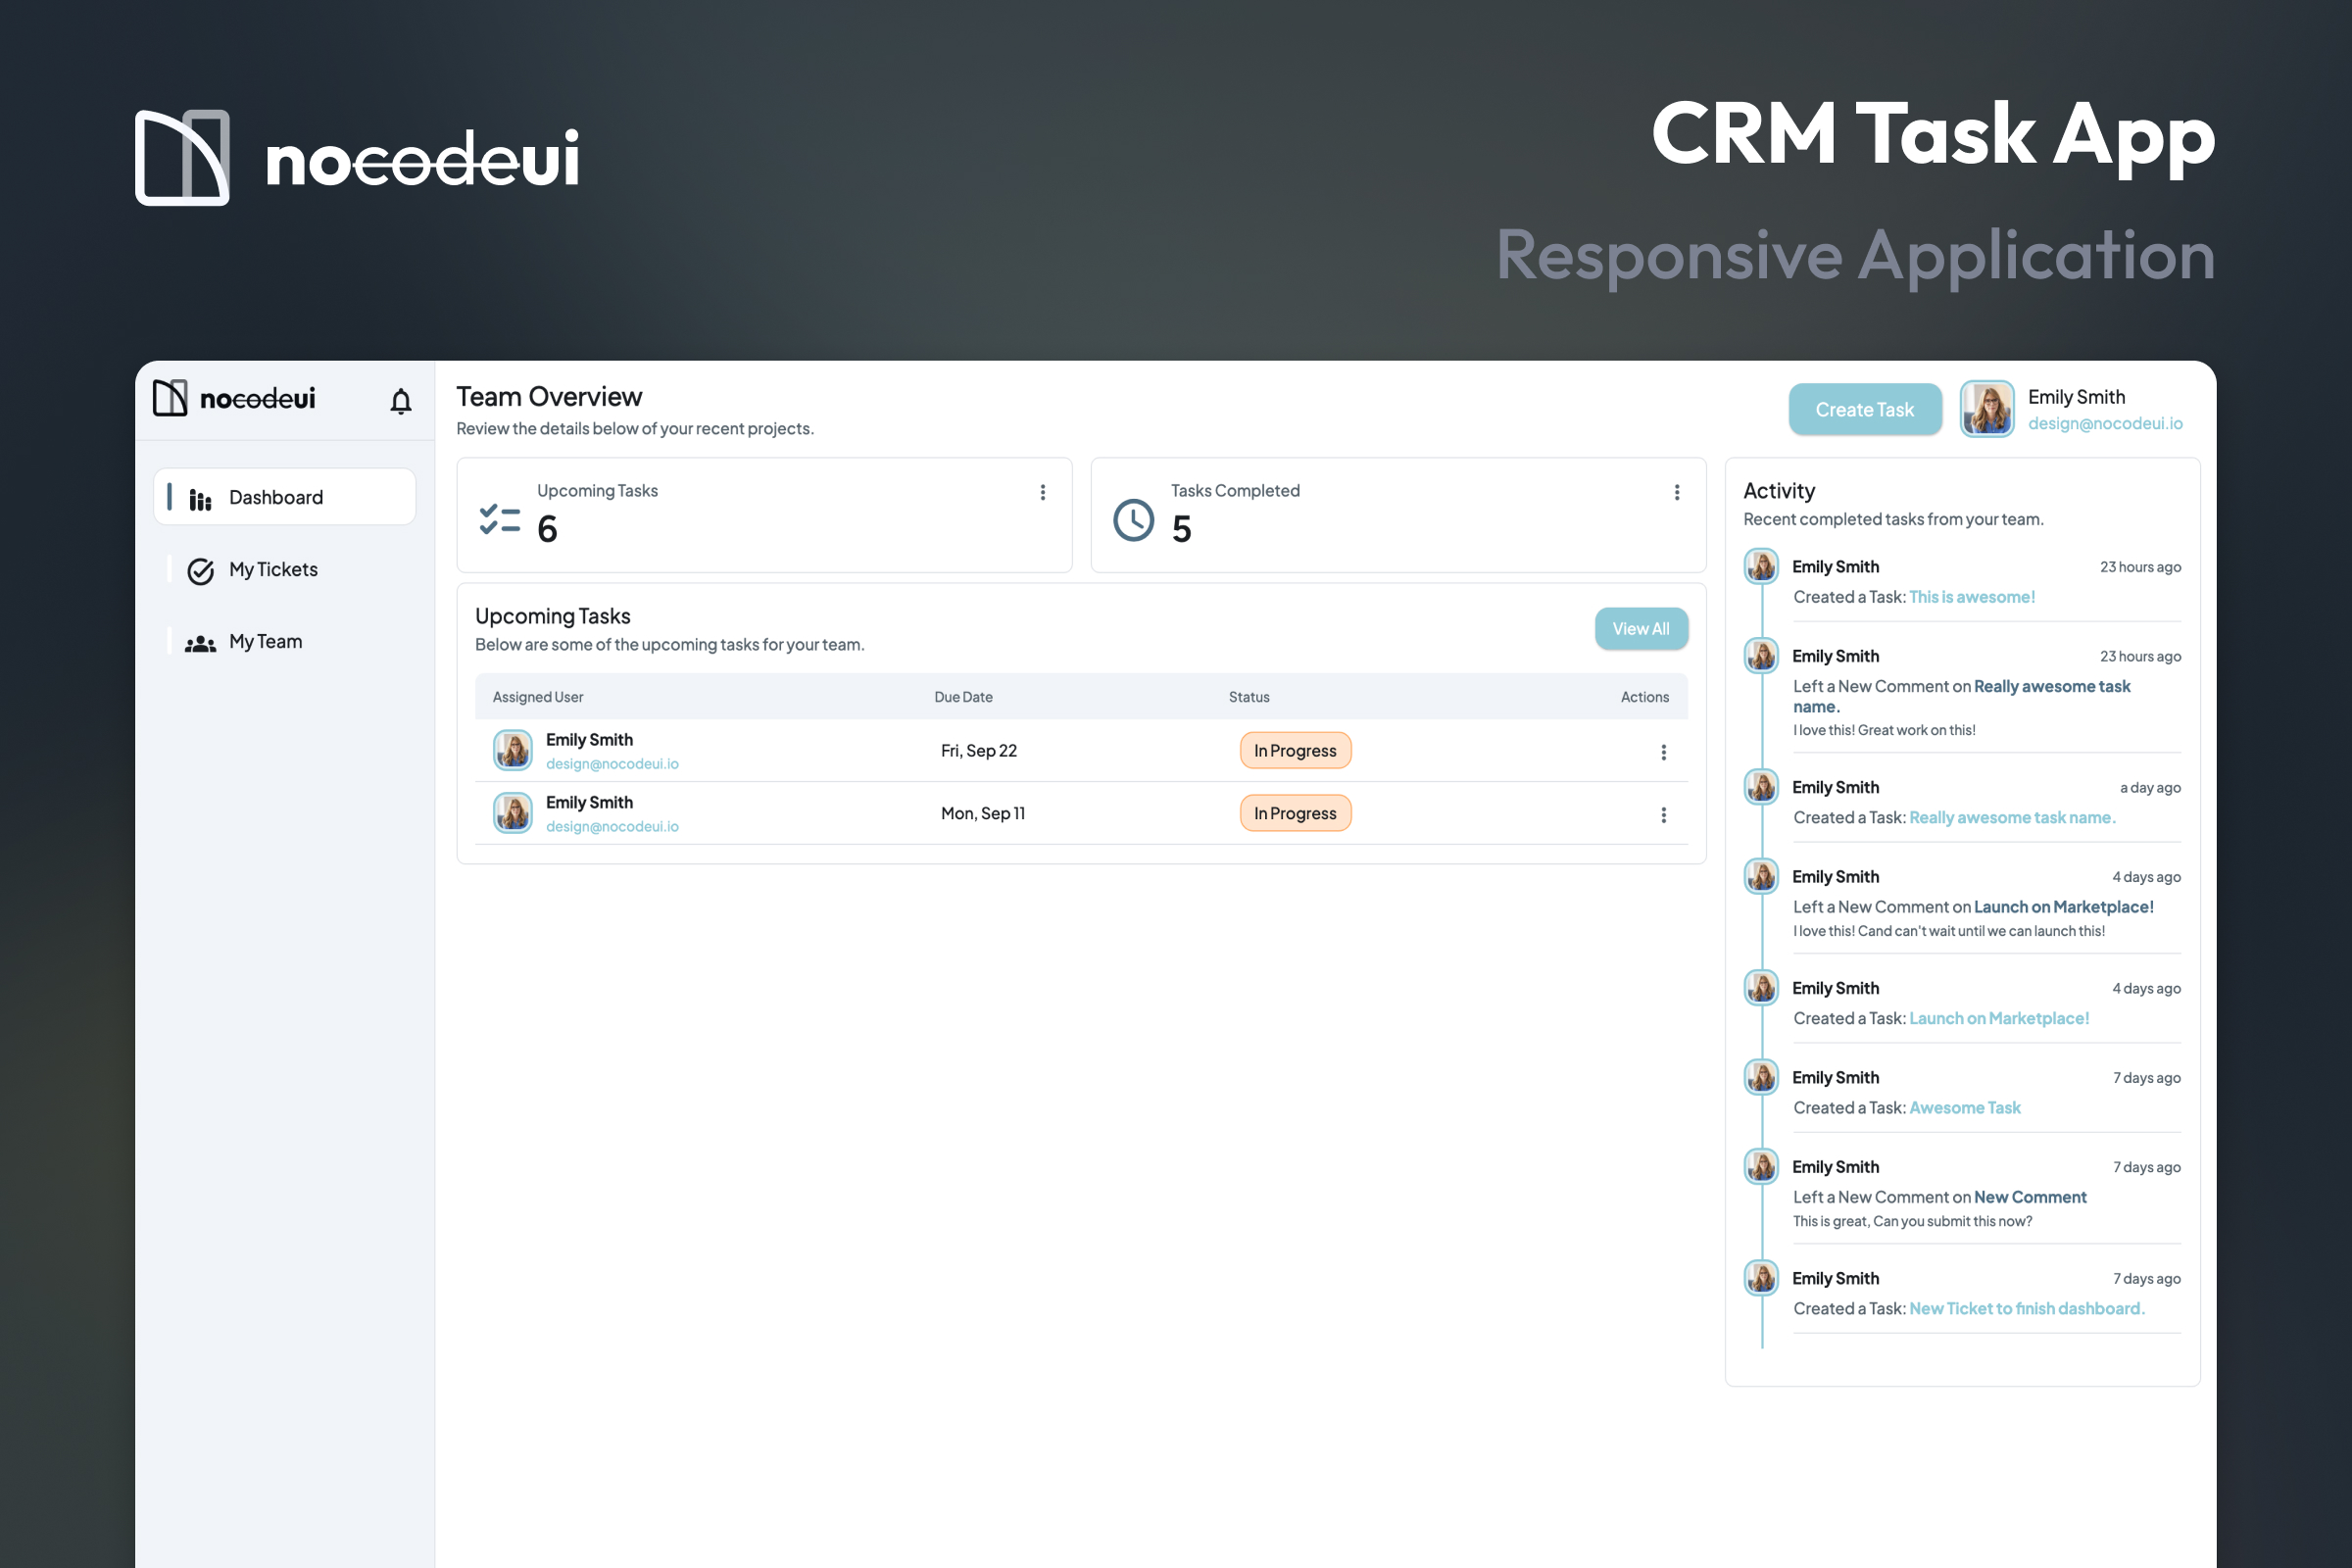Viewport: 2352px width, 1568px height.
Task: Navigate to the My Team section
Action: pos(265,642)
